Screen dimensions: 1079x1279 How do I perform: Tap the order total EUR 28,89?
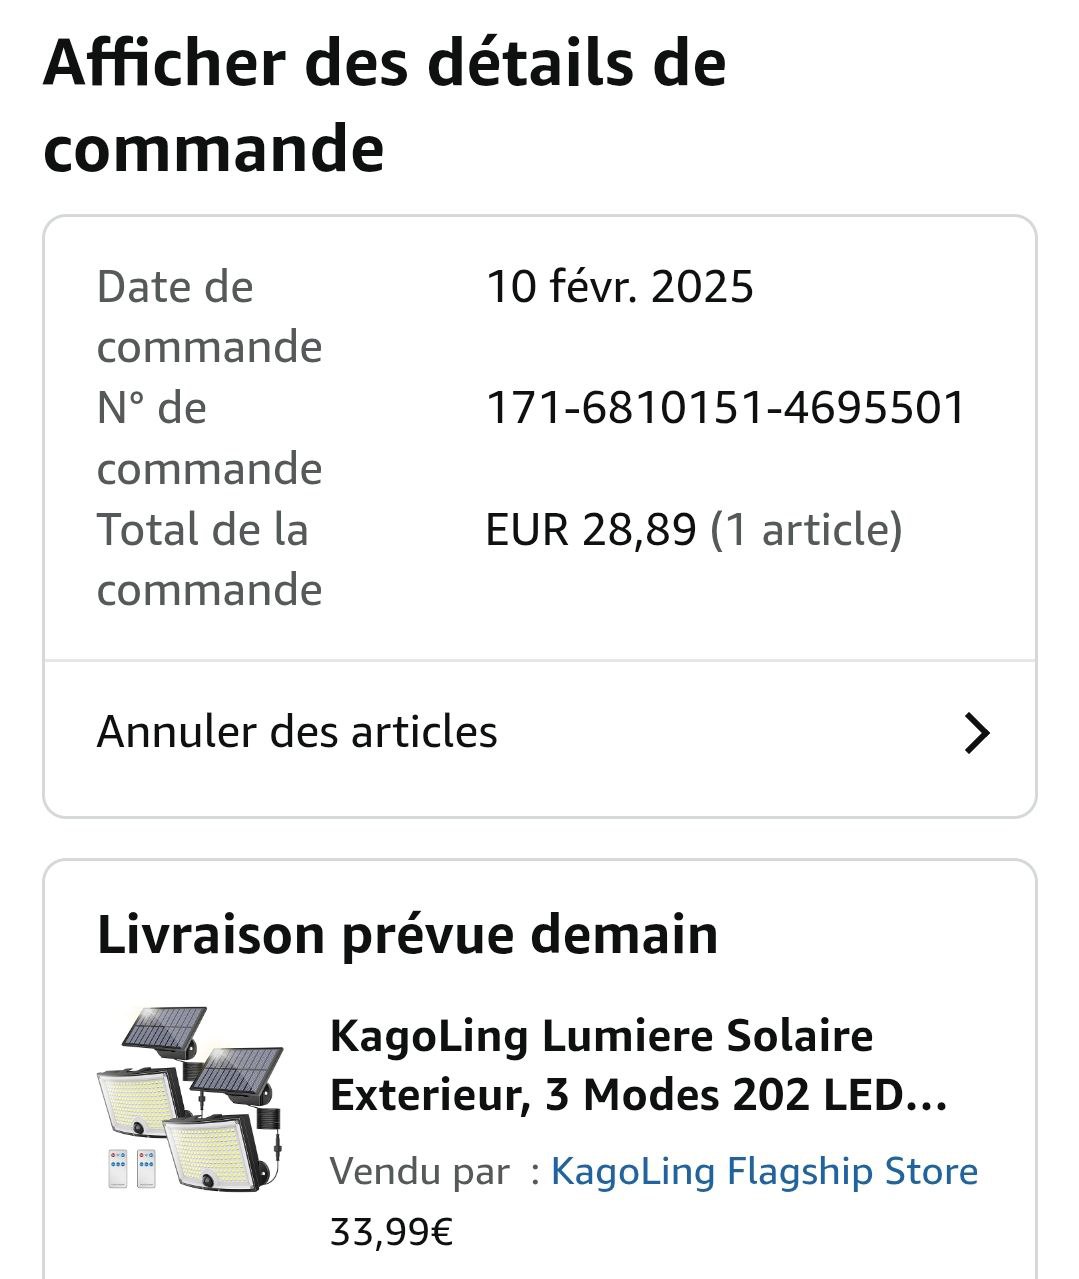pyautogui.click(x=590, y=529)
